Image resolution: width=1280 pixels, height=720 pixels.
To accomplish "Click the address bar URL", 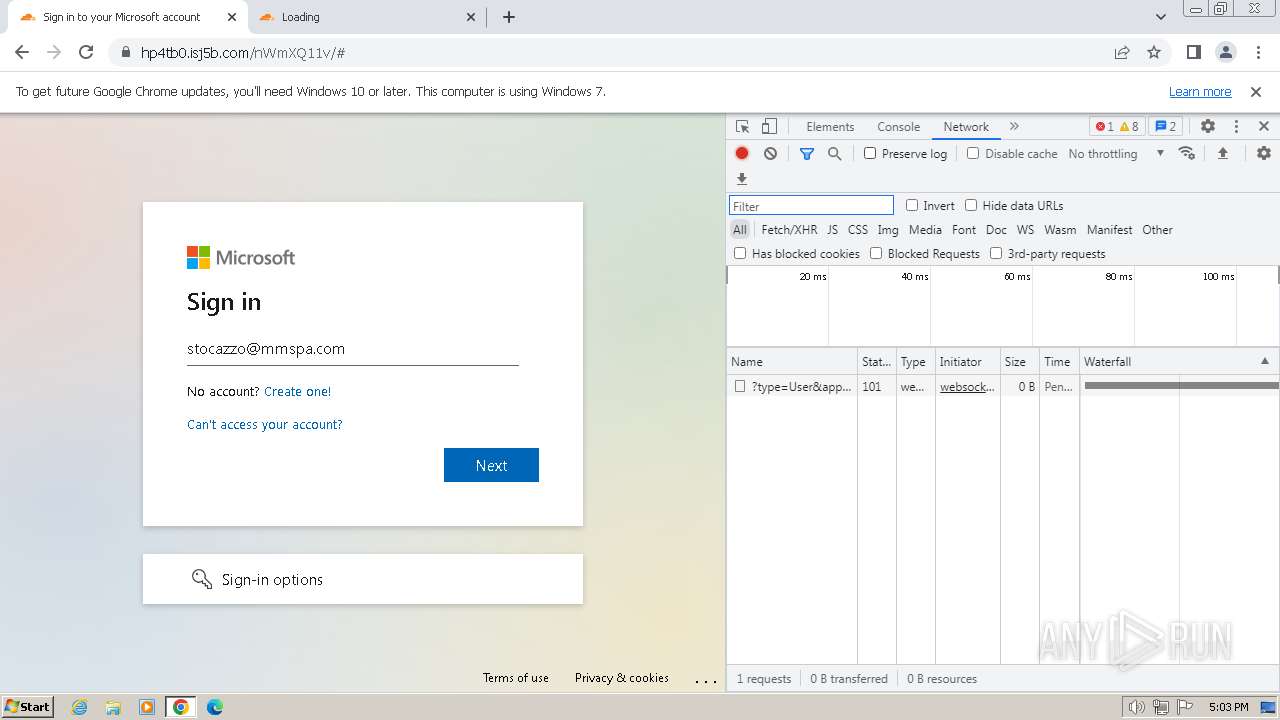I will [243, 53].
